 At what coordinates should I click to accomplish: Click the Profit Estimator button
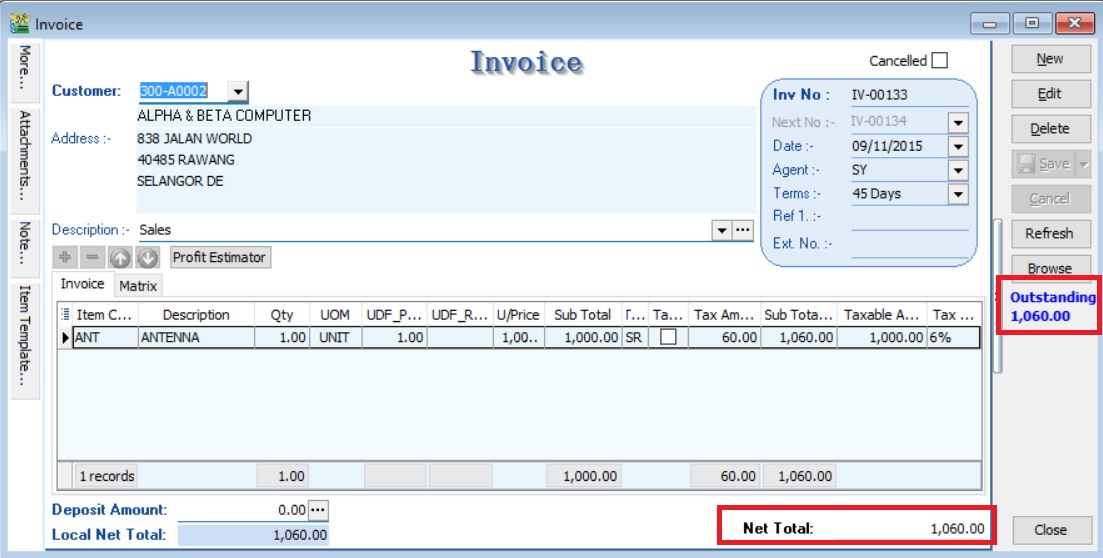pos(219,258)
